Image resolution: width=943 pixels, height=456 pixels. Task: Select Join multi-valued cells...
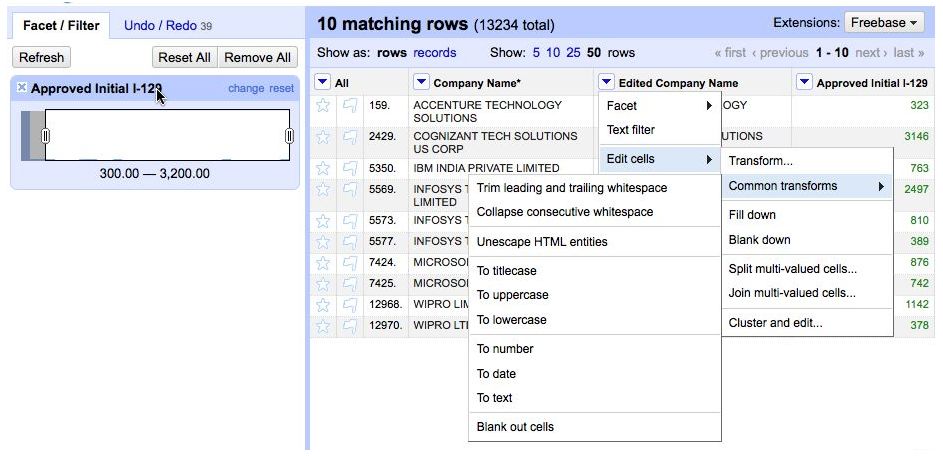coord(806,293)
